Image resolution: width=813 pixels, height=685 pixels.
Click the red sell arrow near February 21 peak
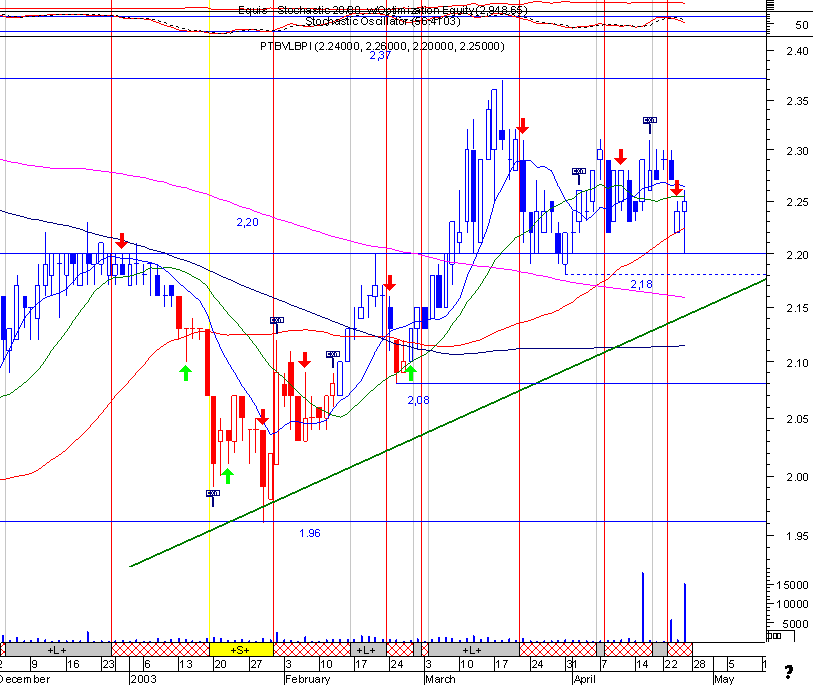[389, 283]
